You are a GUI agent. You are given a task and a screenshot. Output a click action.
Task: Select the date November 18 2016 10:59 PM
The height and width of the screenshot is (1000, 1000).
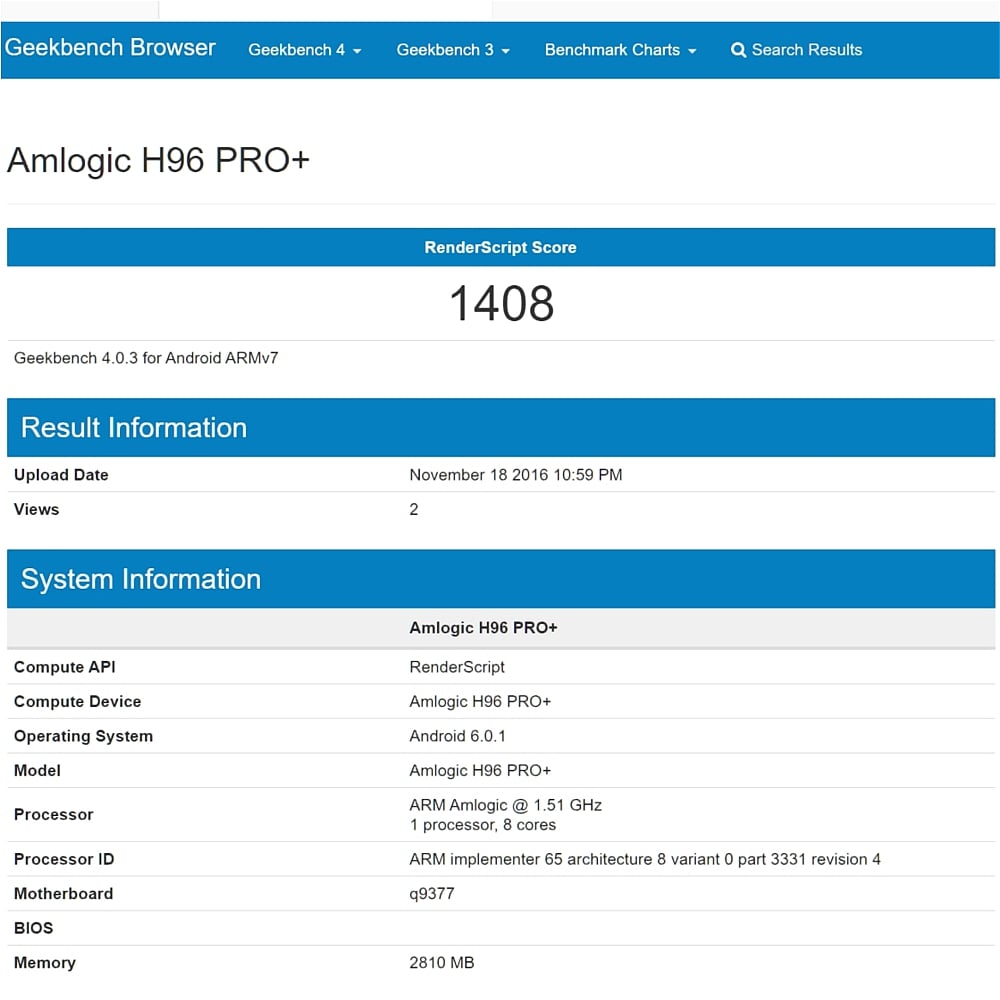[515, 475]
